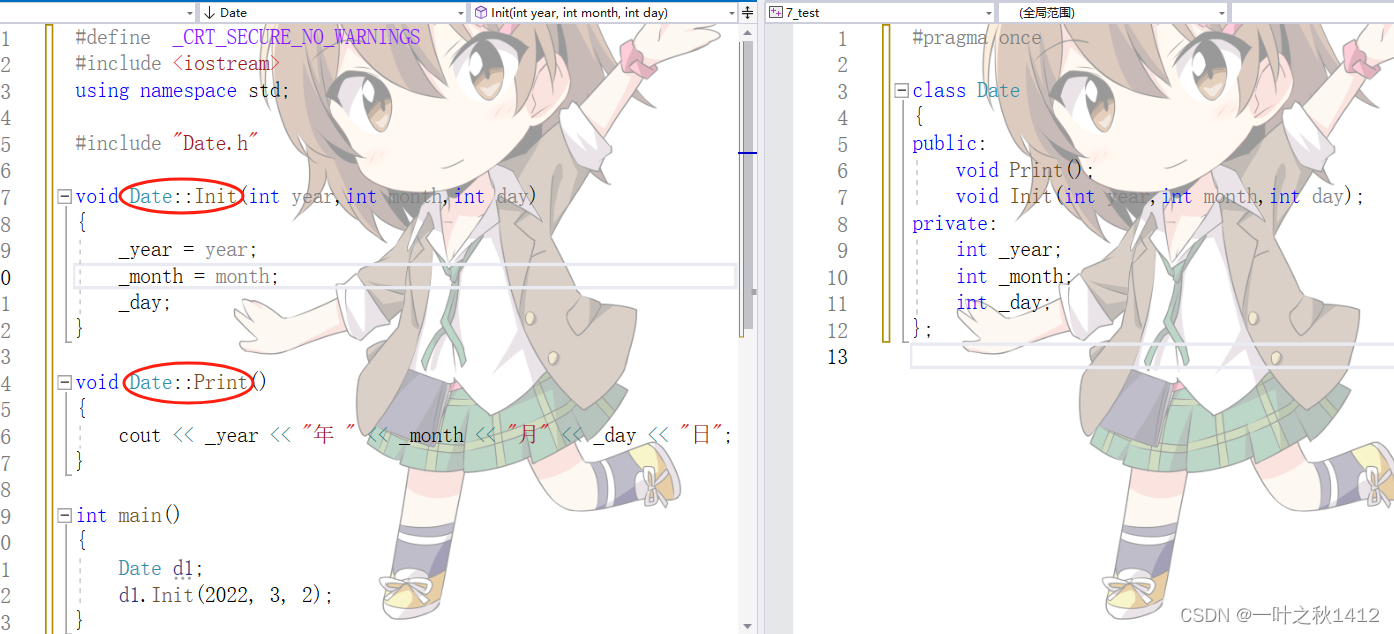Screen dimensions: 1394x634
Task: Click the split editor window icon
Action: [x=747, y=12]
